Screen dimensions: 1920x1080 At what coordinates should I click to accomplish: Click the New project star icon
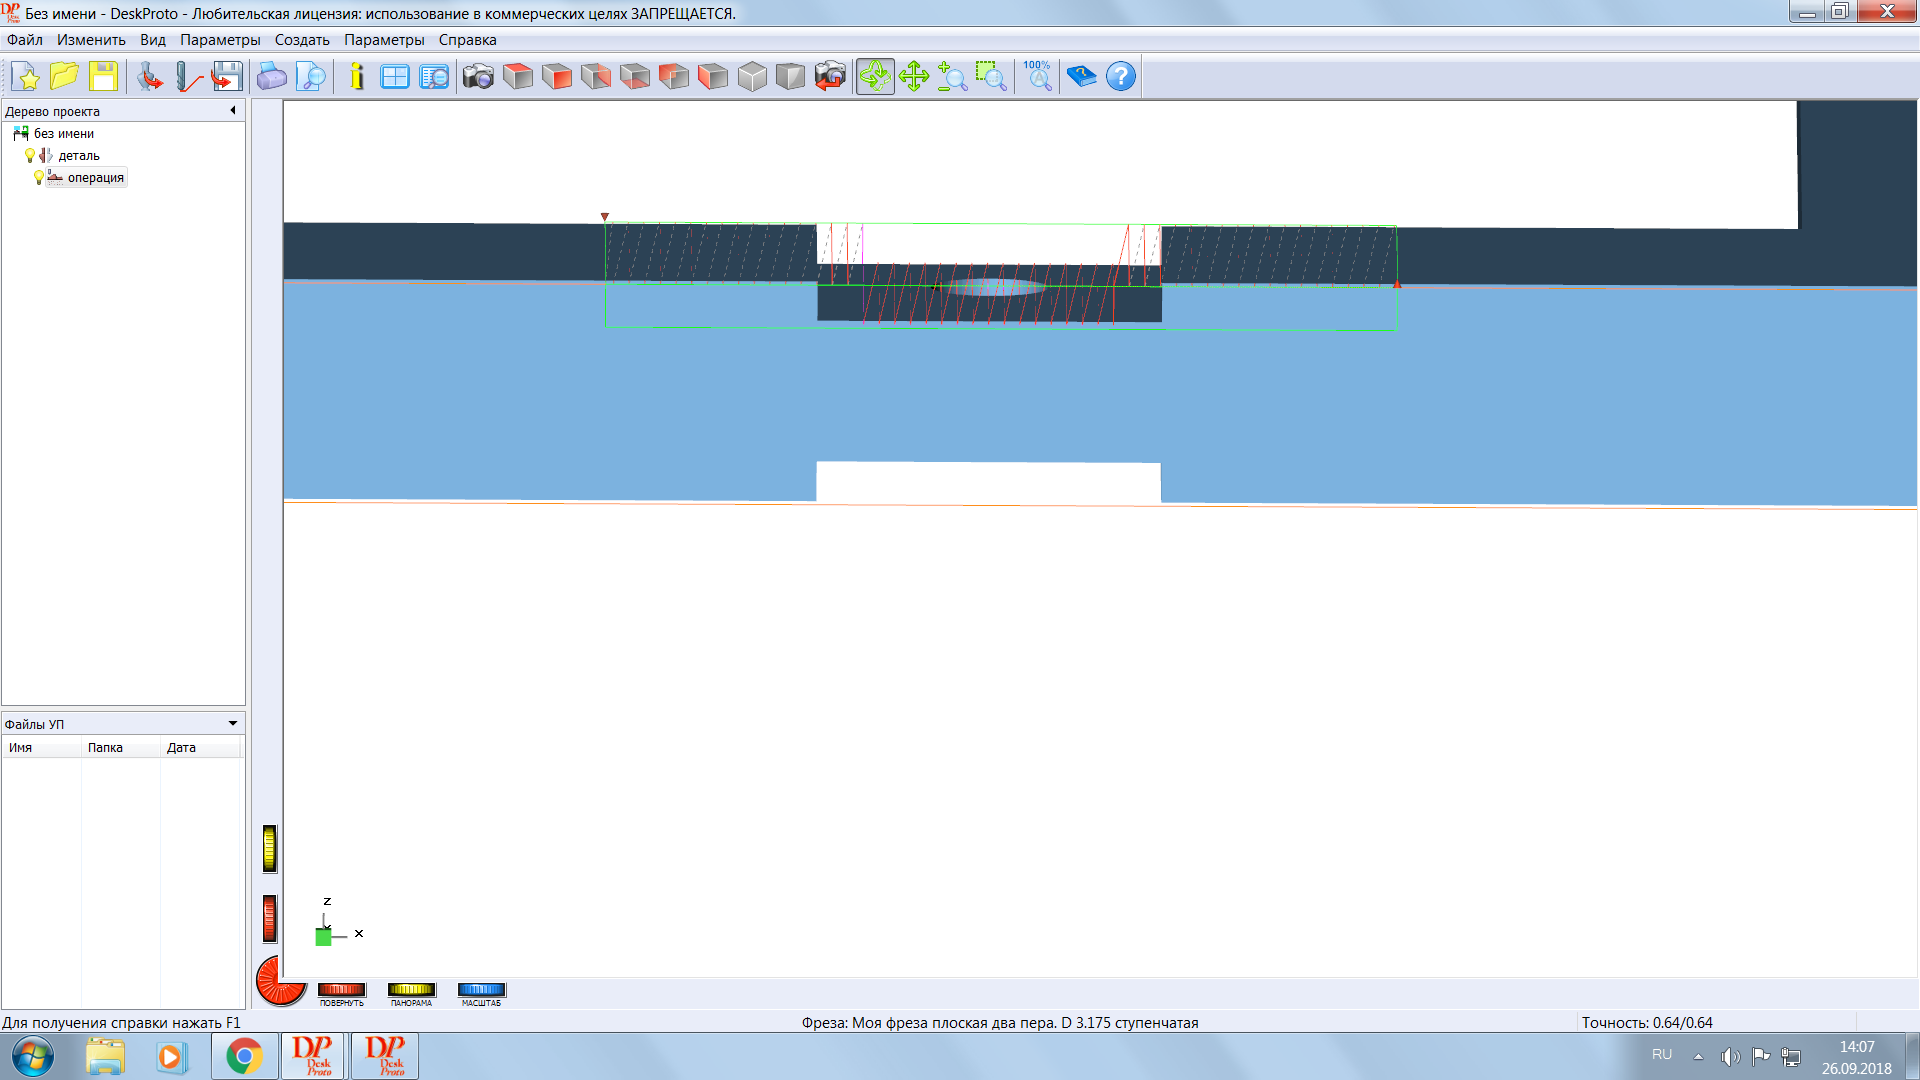(x=26, y=77)
